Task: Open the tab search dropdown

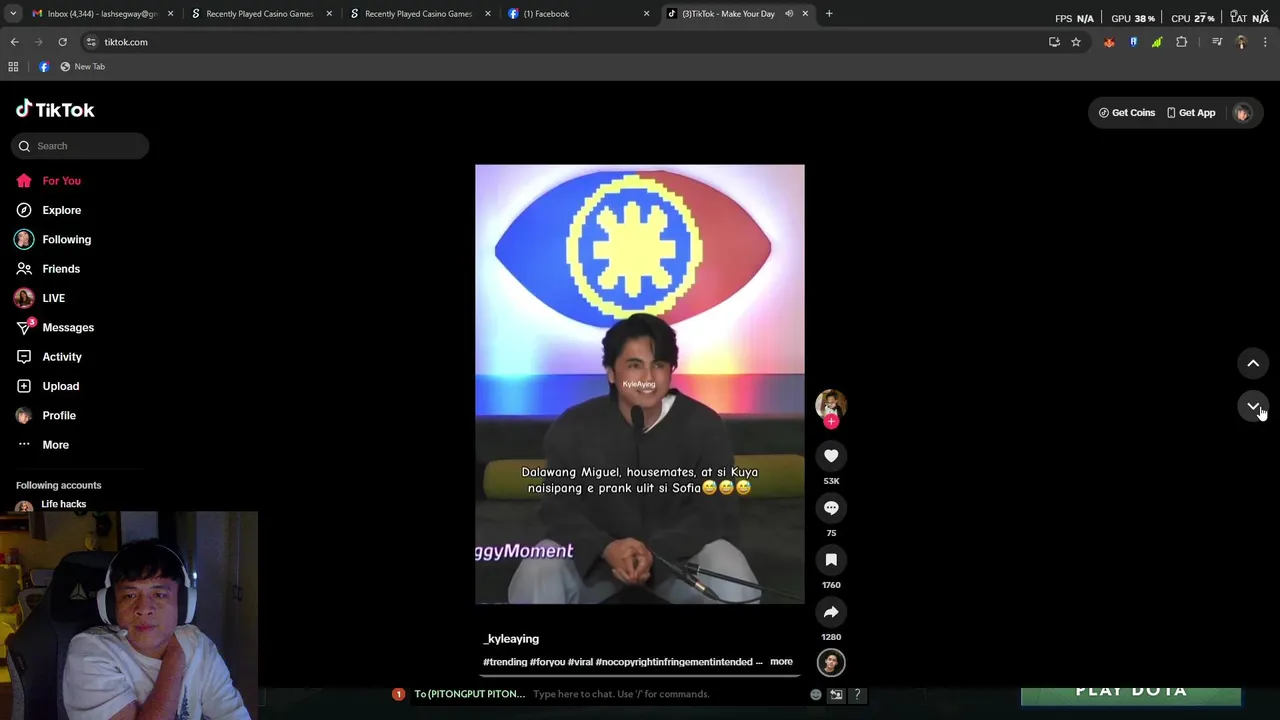Action: click(x=13, y=14)
